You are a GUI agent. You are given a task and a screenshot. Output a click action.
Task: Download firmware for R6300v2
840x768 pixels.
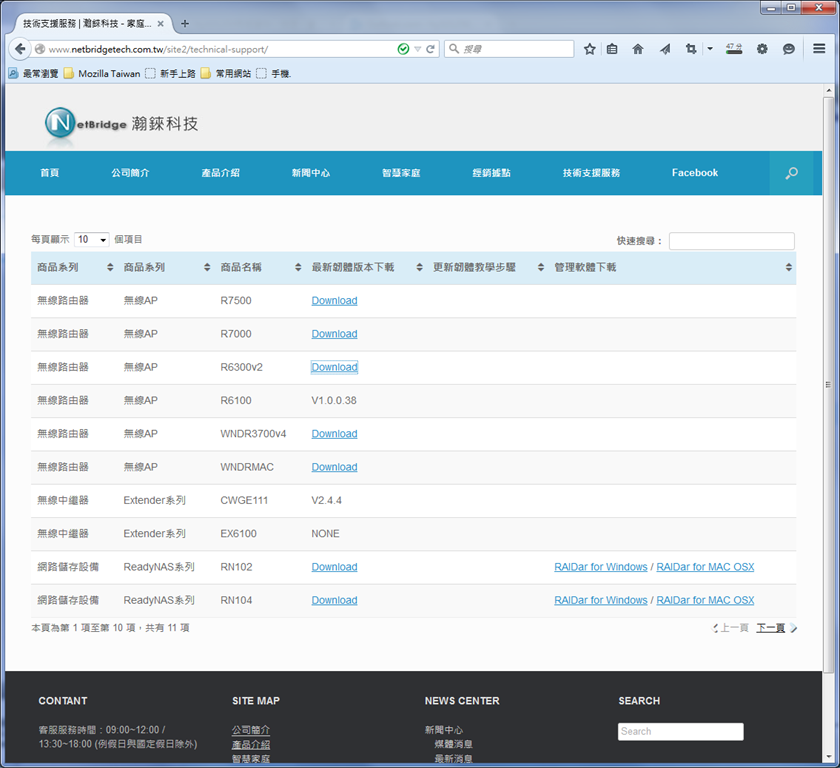click(334, 367)
